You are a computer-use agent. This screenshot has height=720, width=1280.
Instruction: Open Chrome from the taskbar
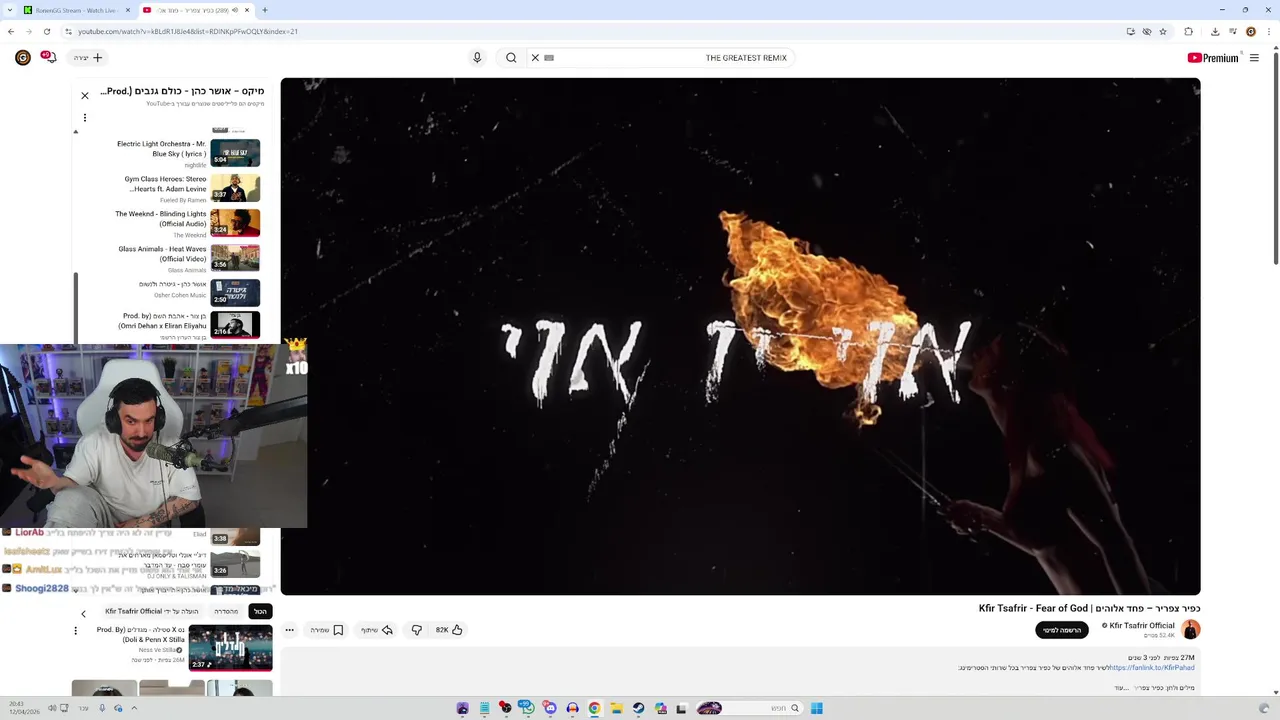[x=594, y=708]
